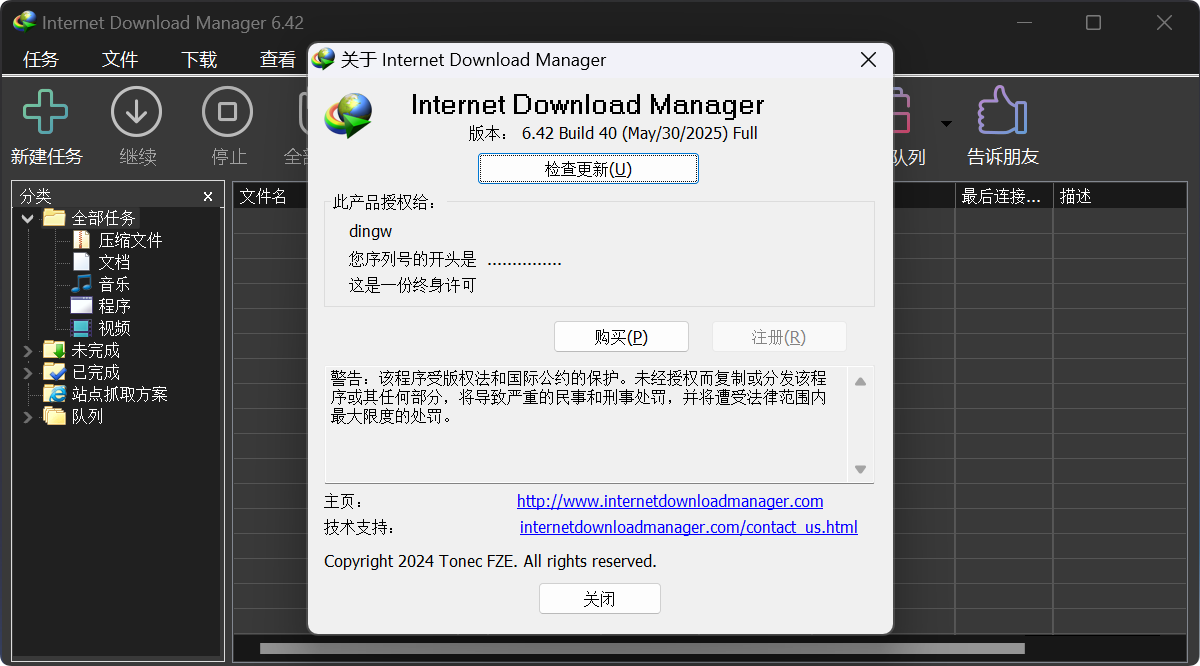Viewport: 1200px width, 666px height.
Task: Open the Downloads (下载) menu
Action: (199, 59)
